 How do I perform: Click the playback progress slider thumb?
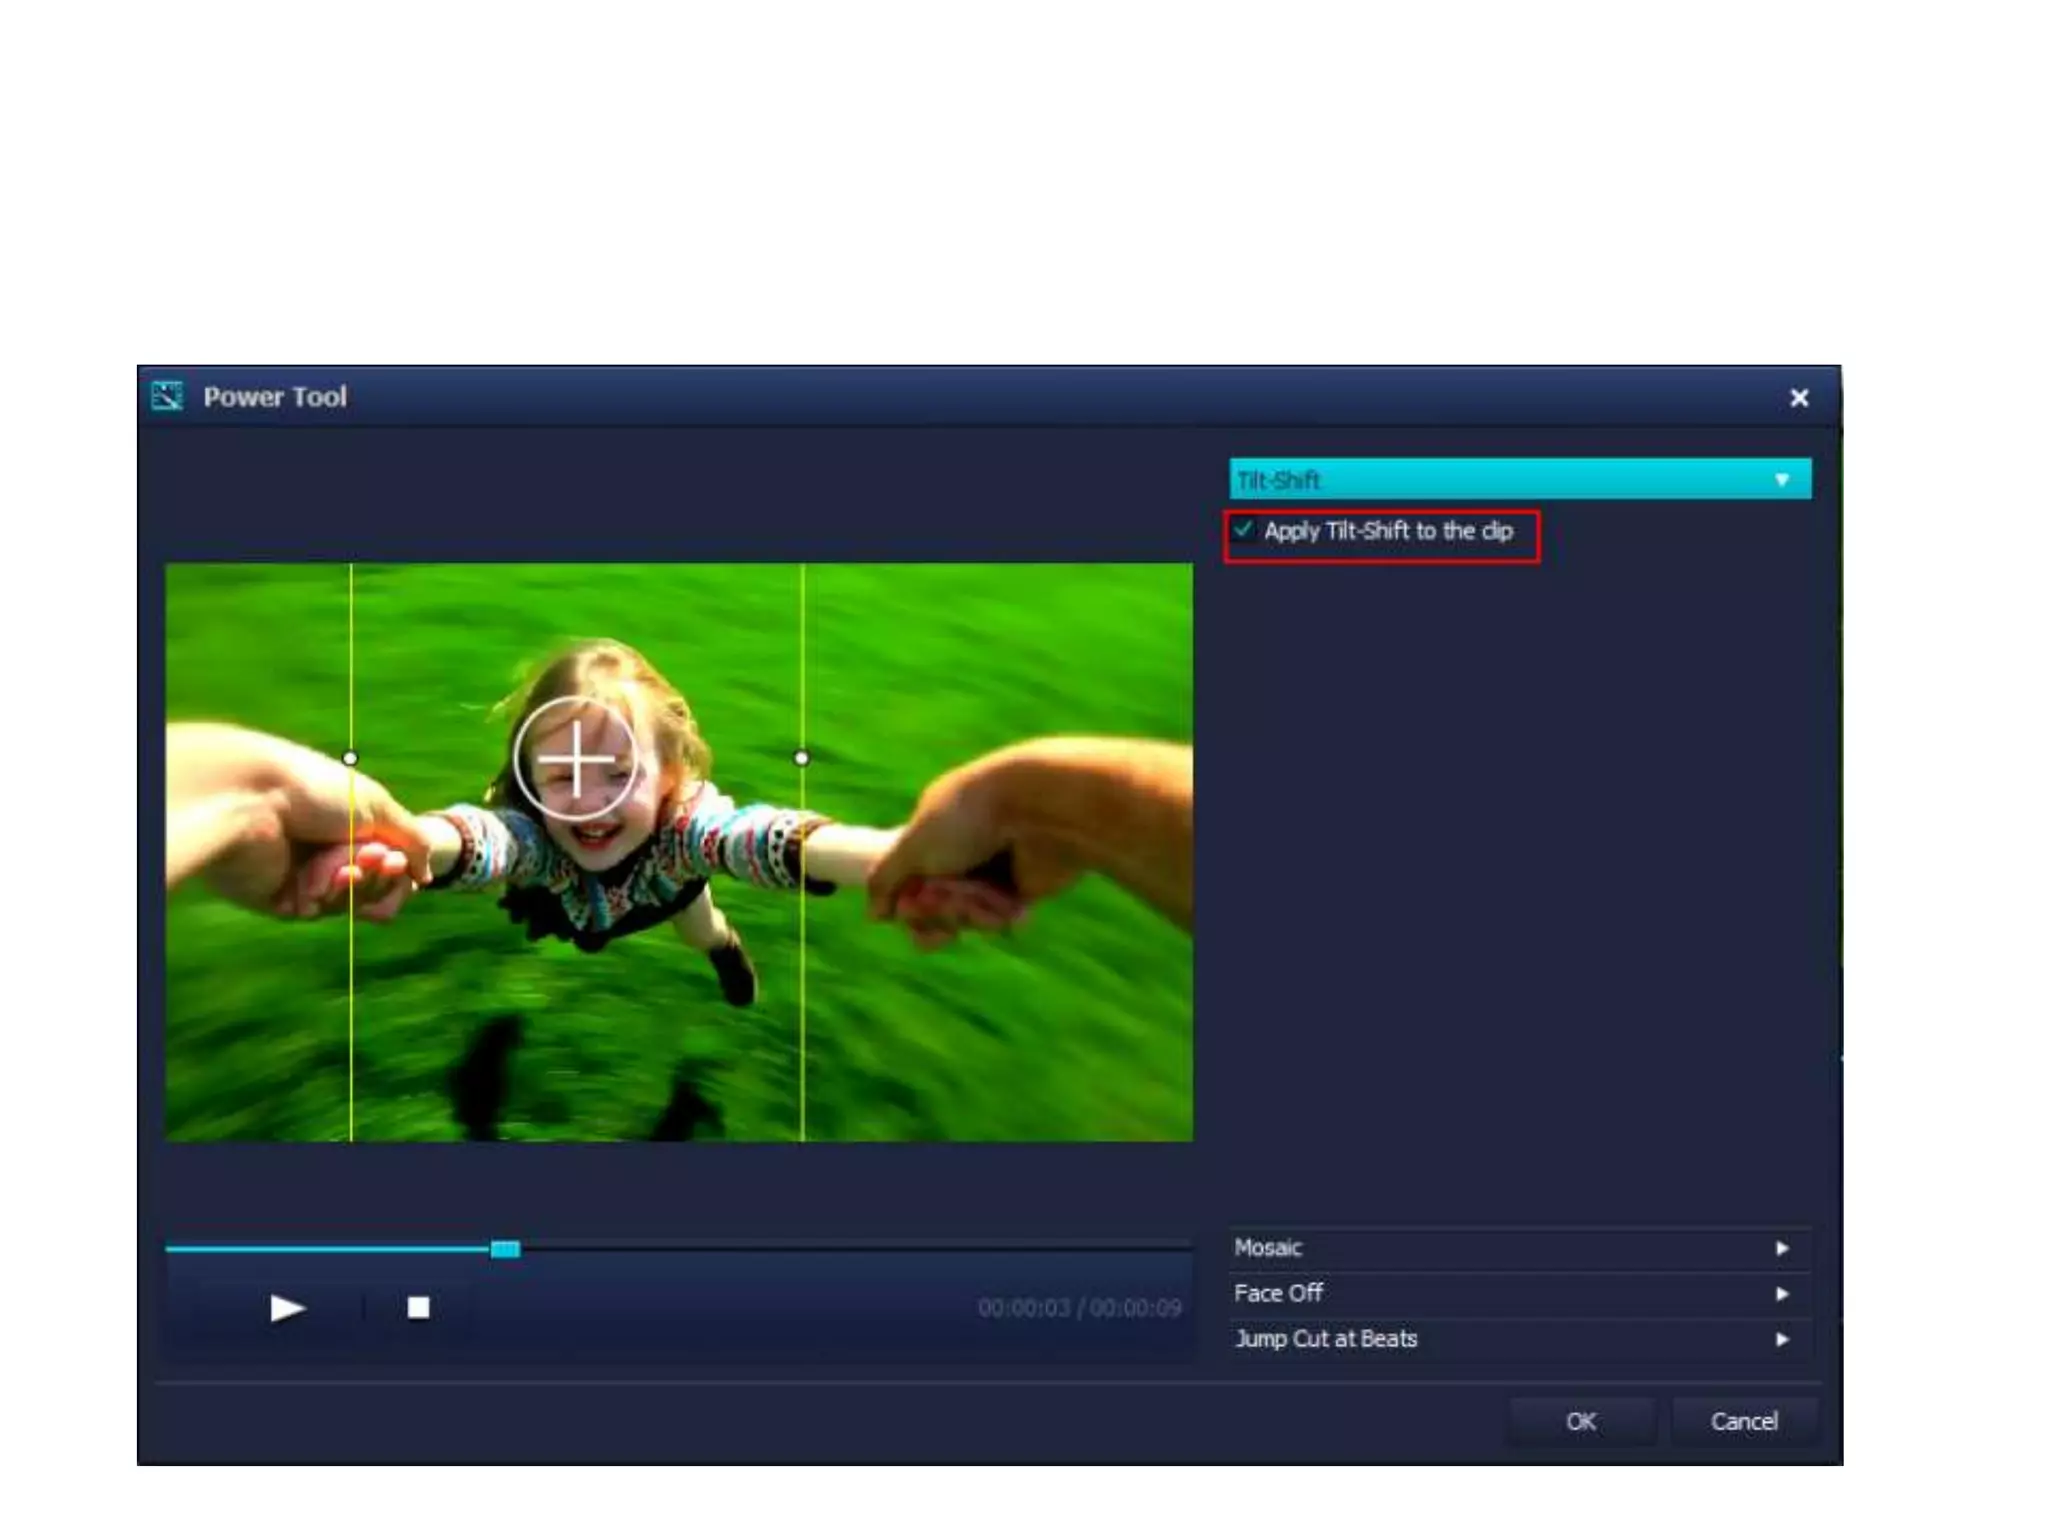[505, 1248]
